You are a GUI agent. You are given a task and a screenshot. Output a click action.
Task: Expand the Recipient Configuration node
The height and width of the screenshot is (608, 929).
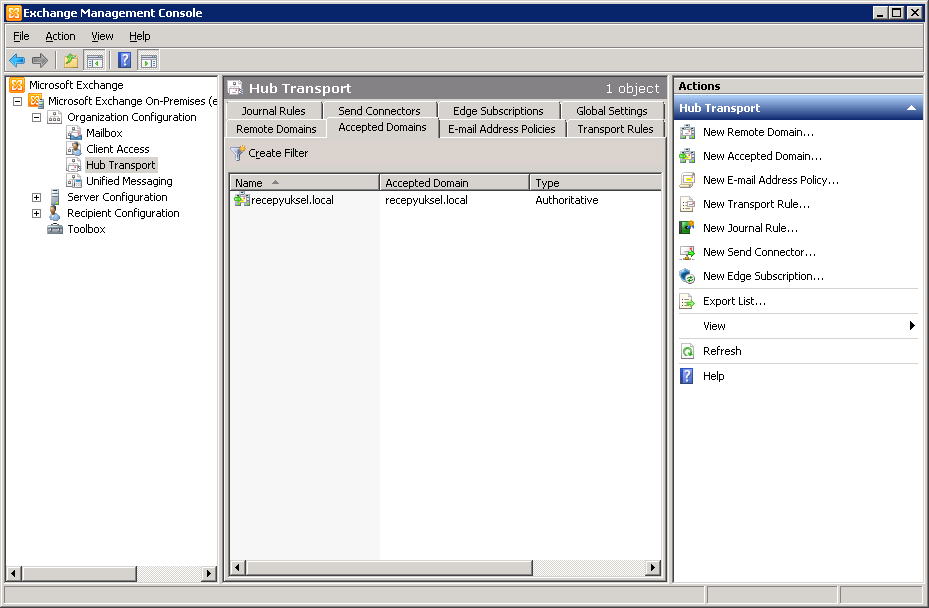coord(36,213)
